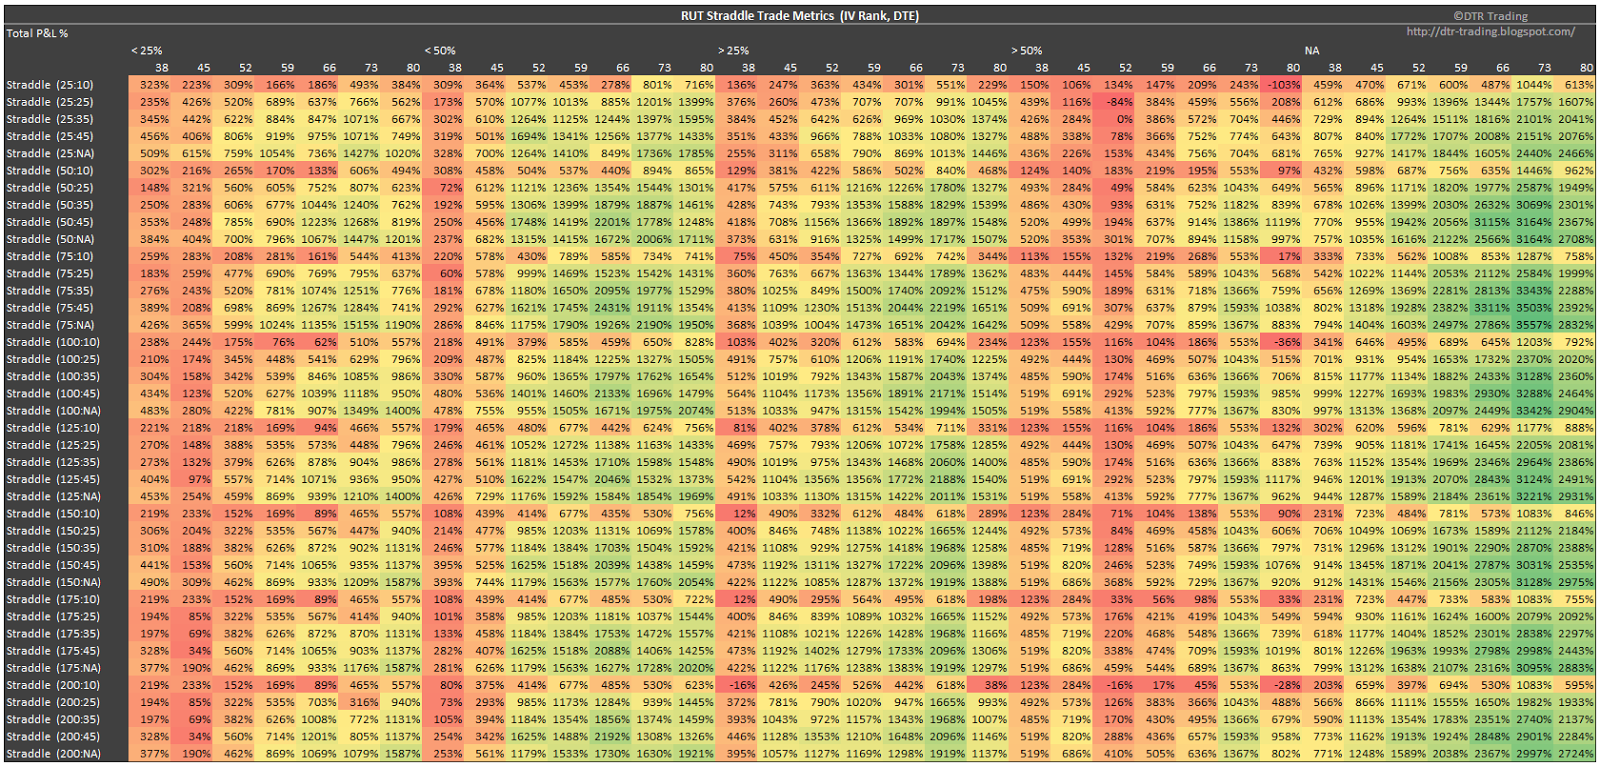Open the dtr-trading.blogspot.com URL

(x=1490, y=32)
